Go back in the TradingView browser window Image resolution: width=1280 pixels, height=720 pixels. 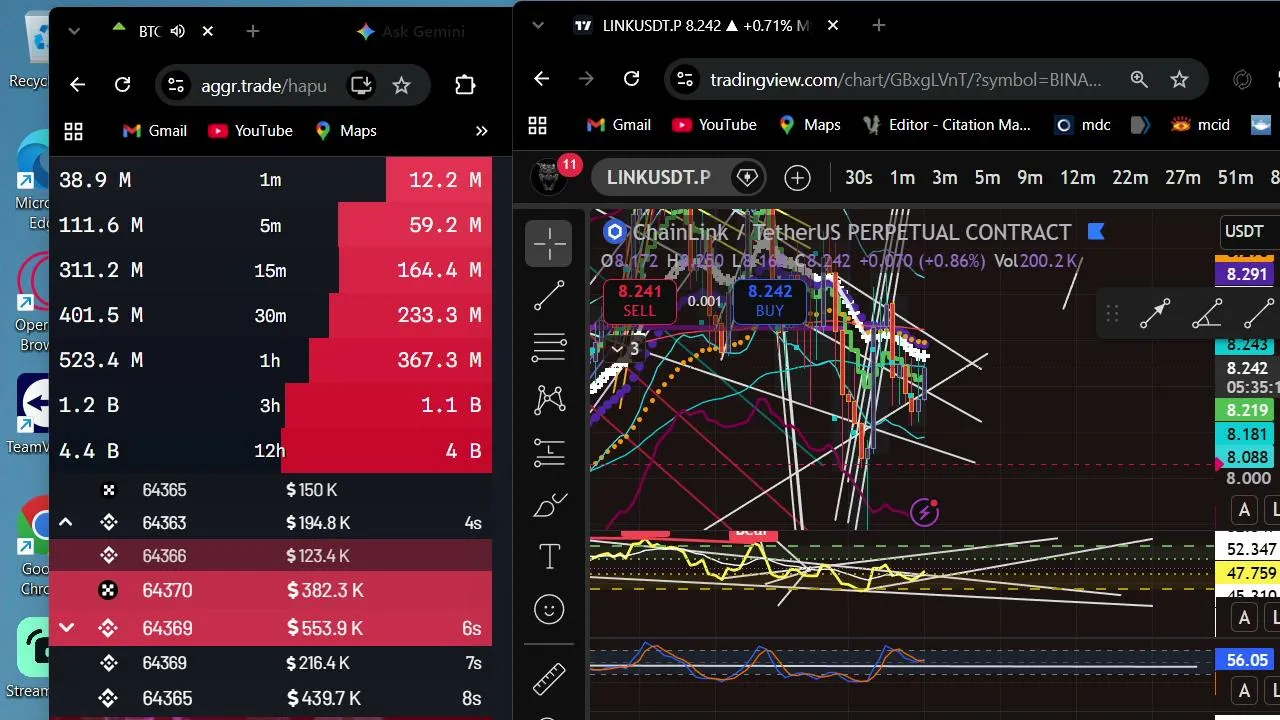pos(541,79)
